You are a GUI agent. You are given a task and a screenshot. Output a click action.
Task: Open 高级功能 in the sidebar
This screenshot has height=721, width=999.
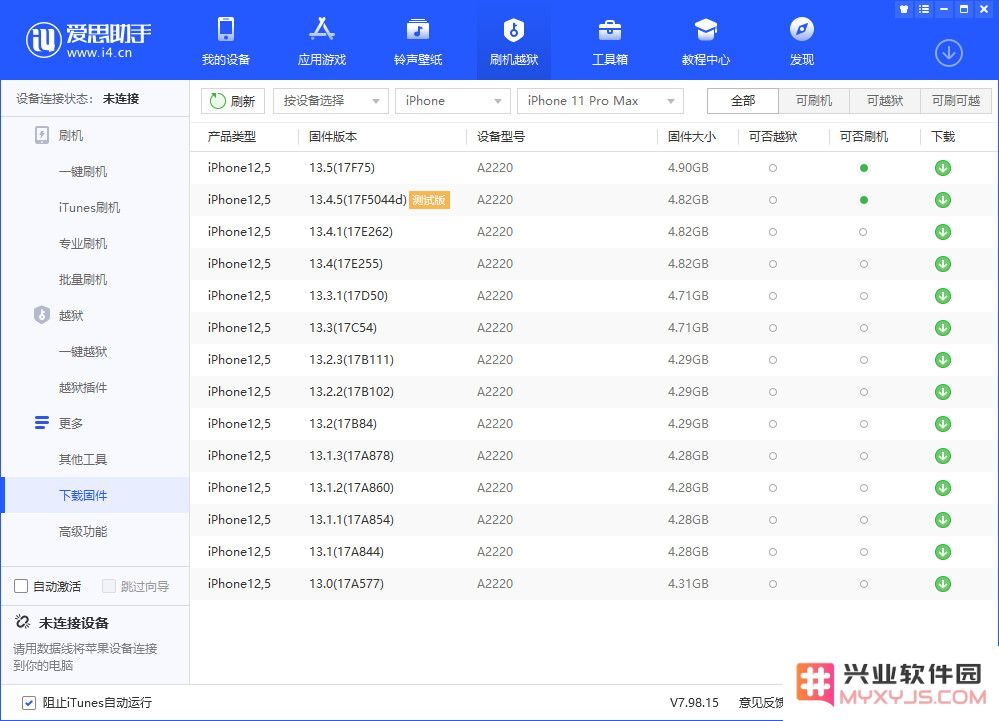pyautogui.click(x=83, y=531)
